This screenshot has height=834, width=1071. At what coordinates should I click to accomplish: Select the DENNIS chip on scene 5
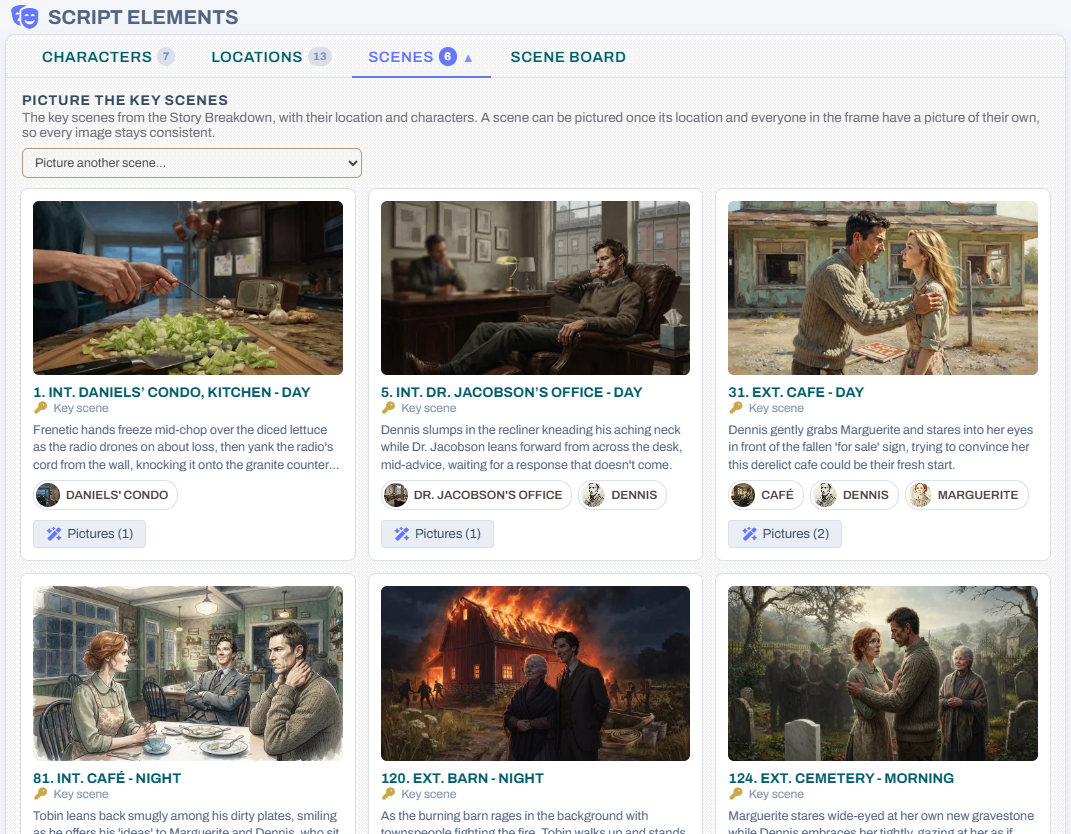(622, 495)
